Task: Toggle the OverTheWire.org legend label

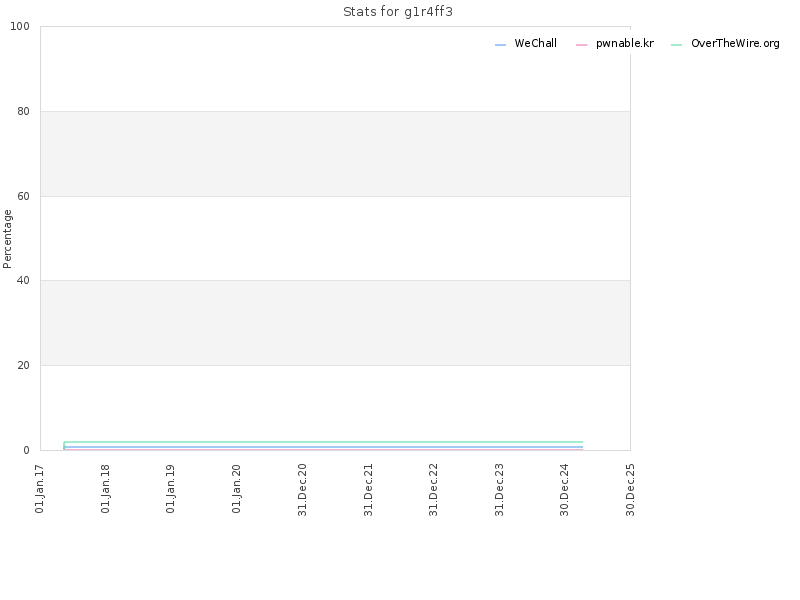Action: (735, 43)
